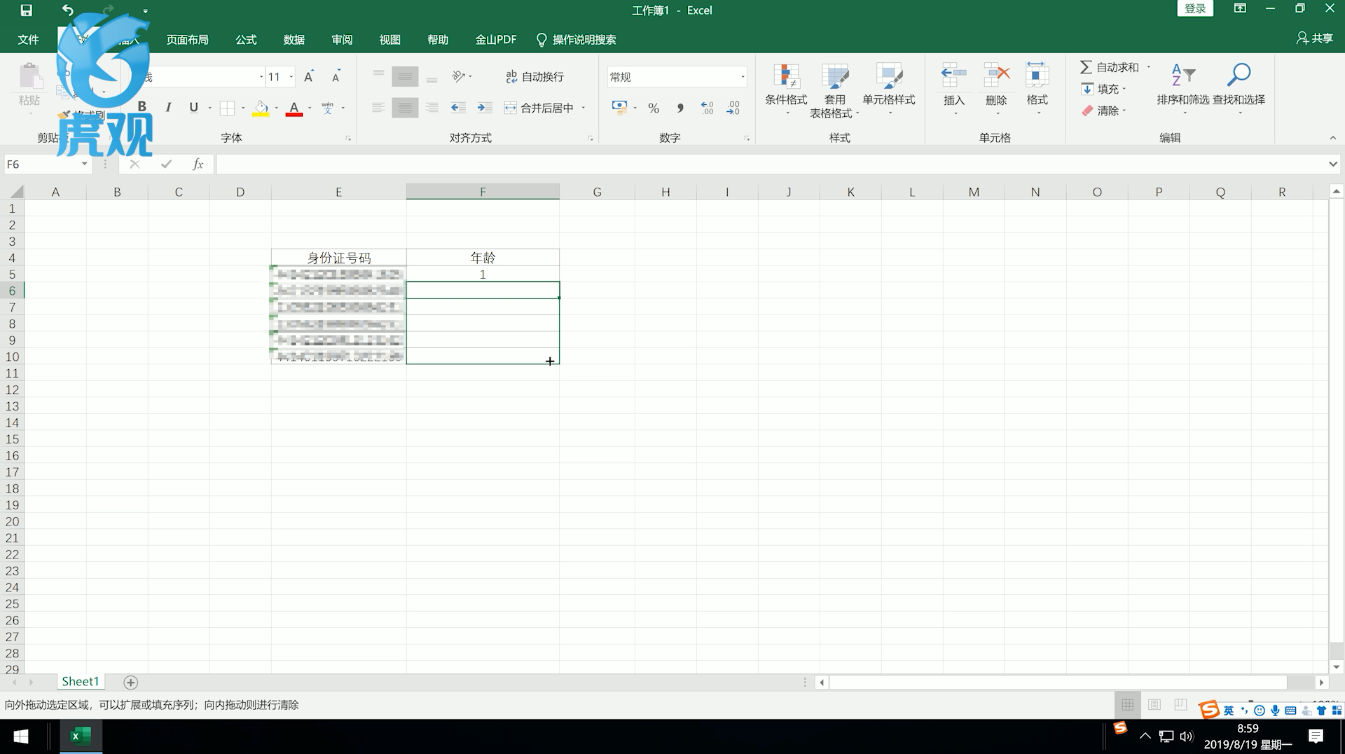Screen dimensions: 1345x754
Task: Switch to 数据 Data tab
Action: (x=294, y=40)
